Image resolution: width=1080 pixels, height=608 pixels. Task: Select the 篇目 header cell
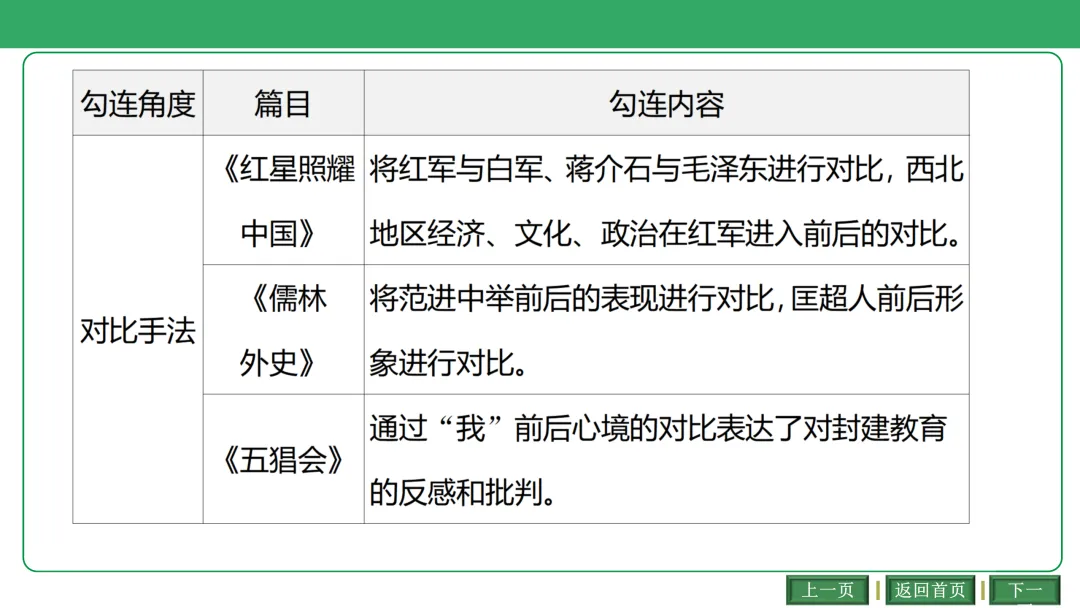[x=283, y=103]
